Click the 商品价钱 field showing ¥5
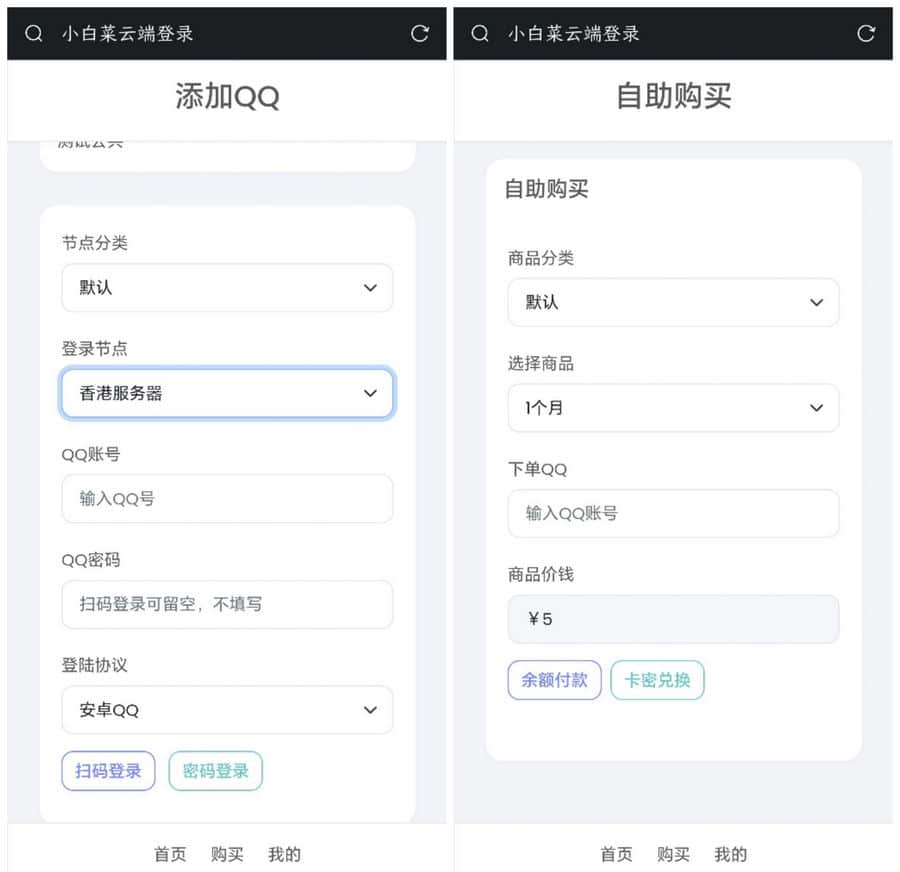The width and height of the screenshot is (900, 872). click(673, 619)
